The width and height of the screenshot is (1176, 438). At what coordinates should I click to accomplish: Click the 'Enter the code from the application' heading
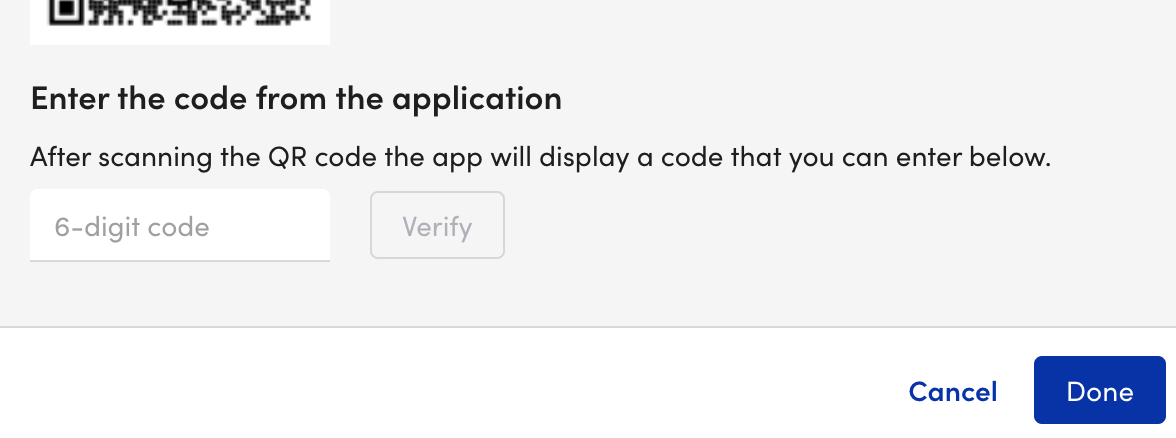tap(296, 99)
